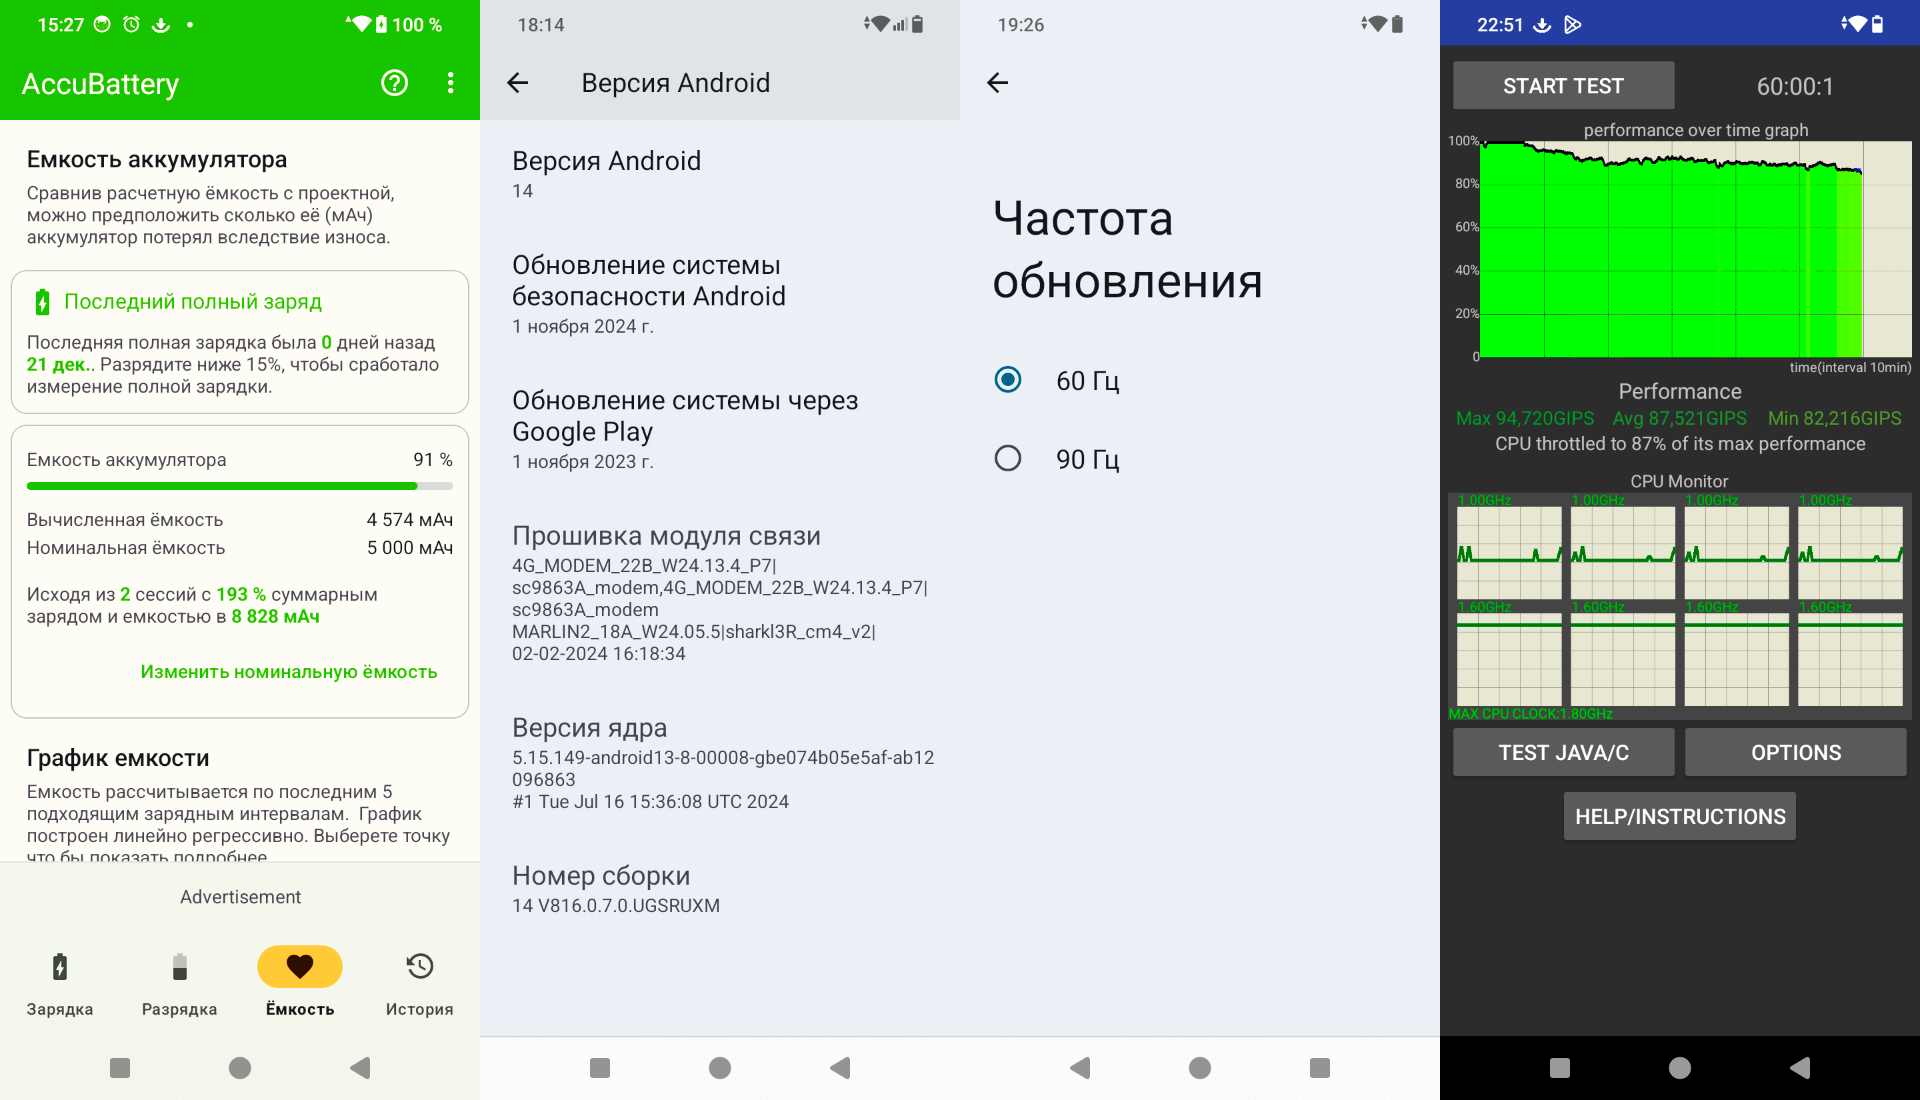The width and height of the screenshot is (1920, 1100).
Task: Tap throttling test screen back triangle button
Action: tap(1800, 1068)
